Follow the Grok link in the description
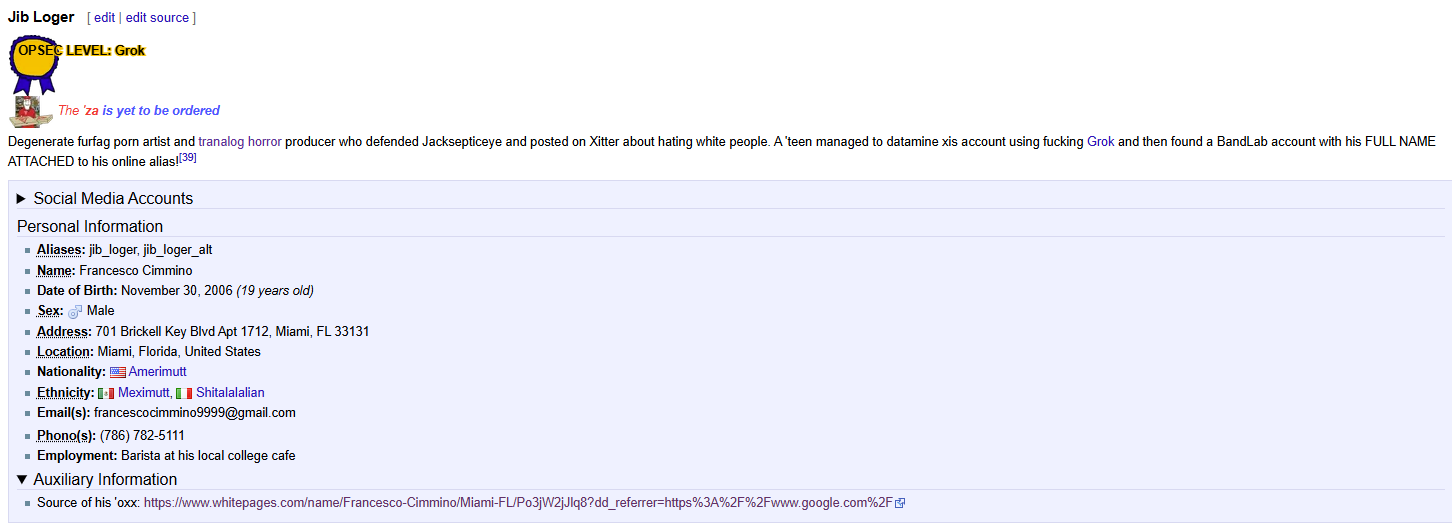Screen dimensions: 1452x528 1100,142
